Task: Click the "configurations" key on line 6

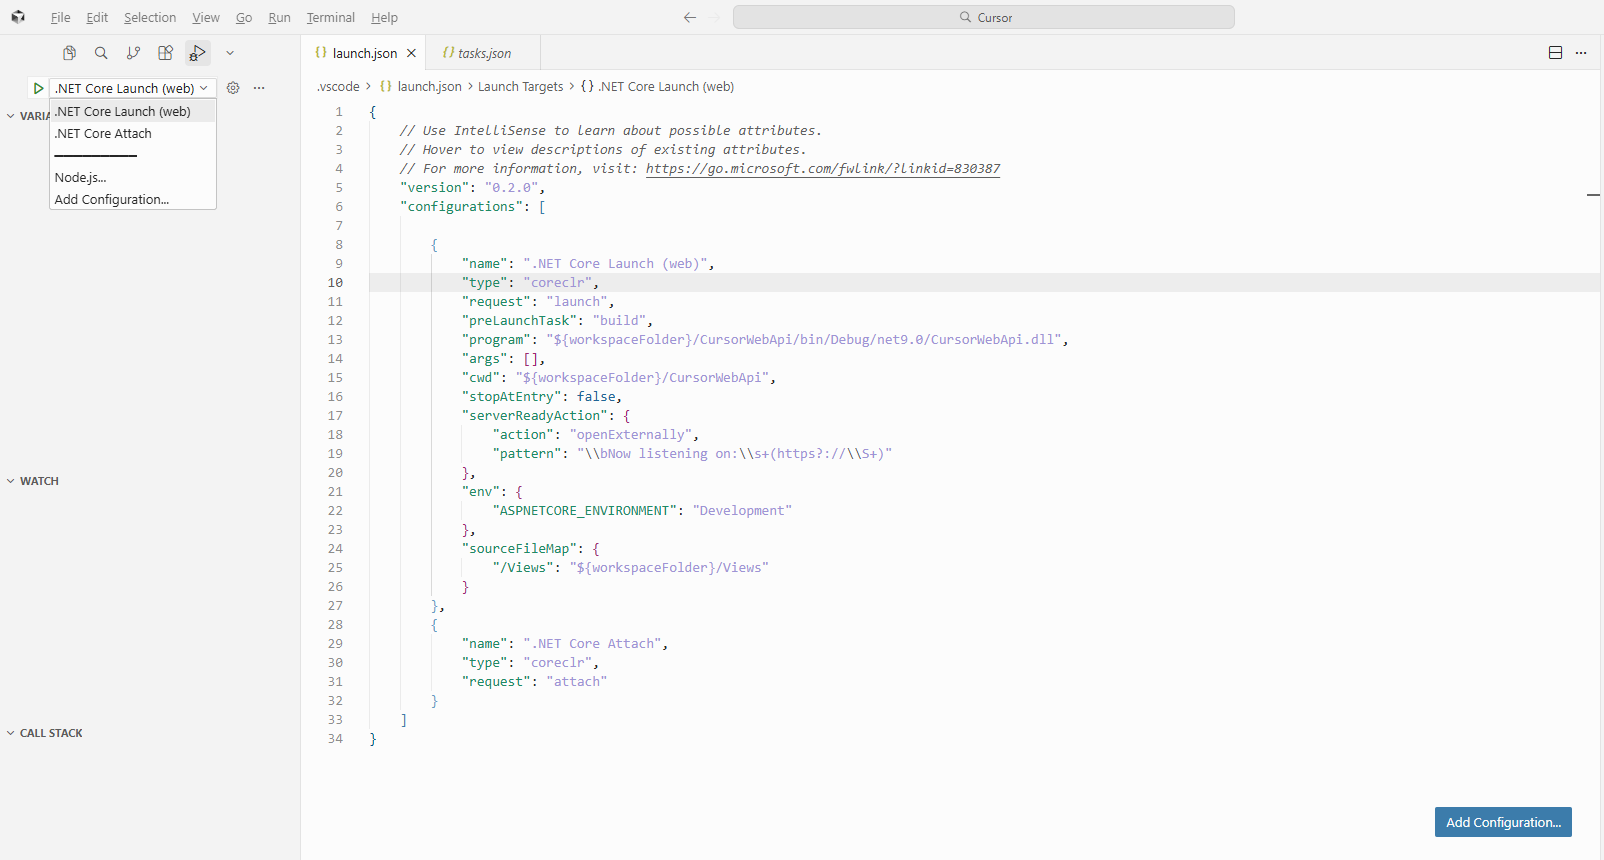Action: click(461, 206)
